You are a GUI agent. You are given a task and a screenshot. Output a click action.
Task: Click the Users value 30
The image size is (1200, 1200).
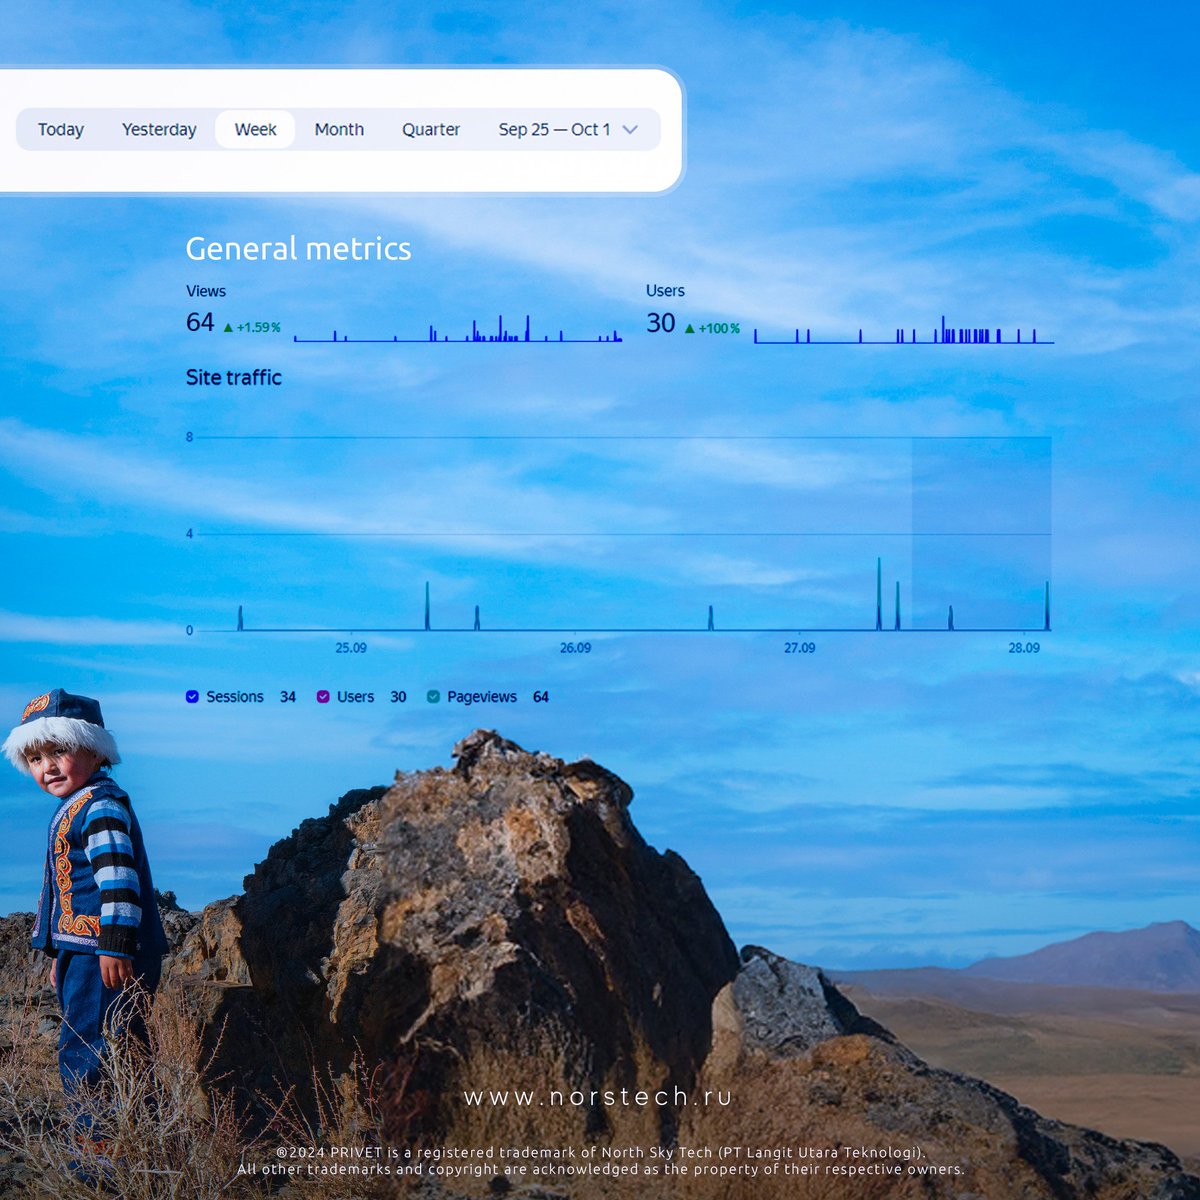661,323
